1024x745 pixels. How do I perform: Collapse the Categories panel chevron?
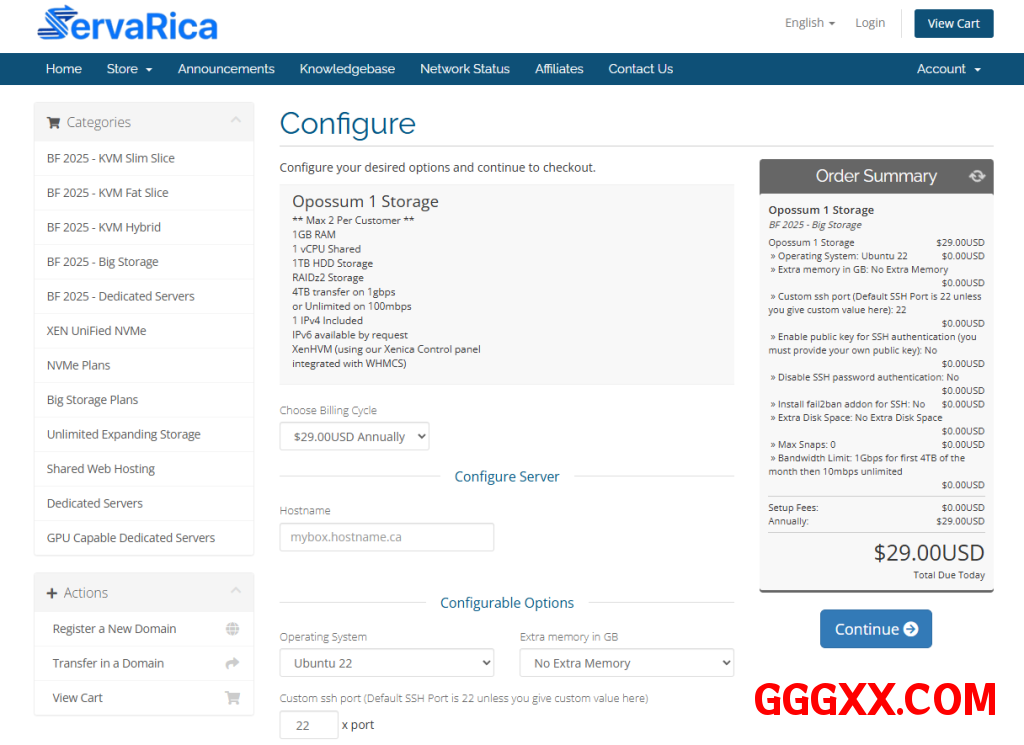point(236,121)
